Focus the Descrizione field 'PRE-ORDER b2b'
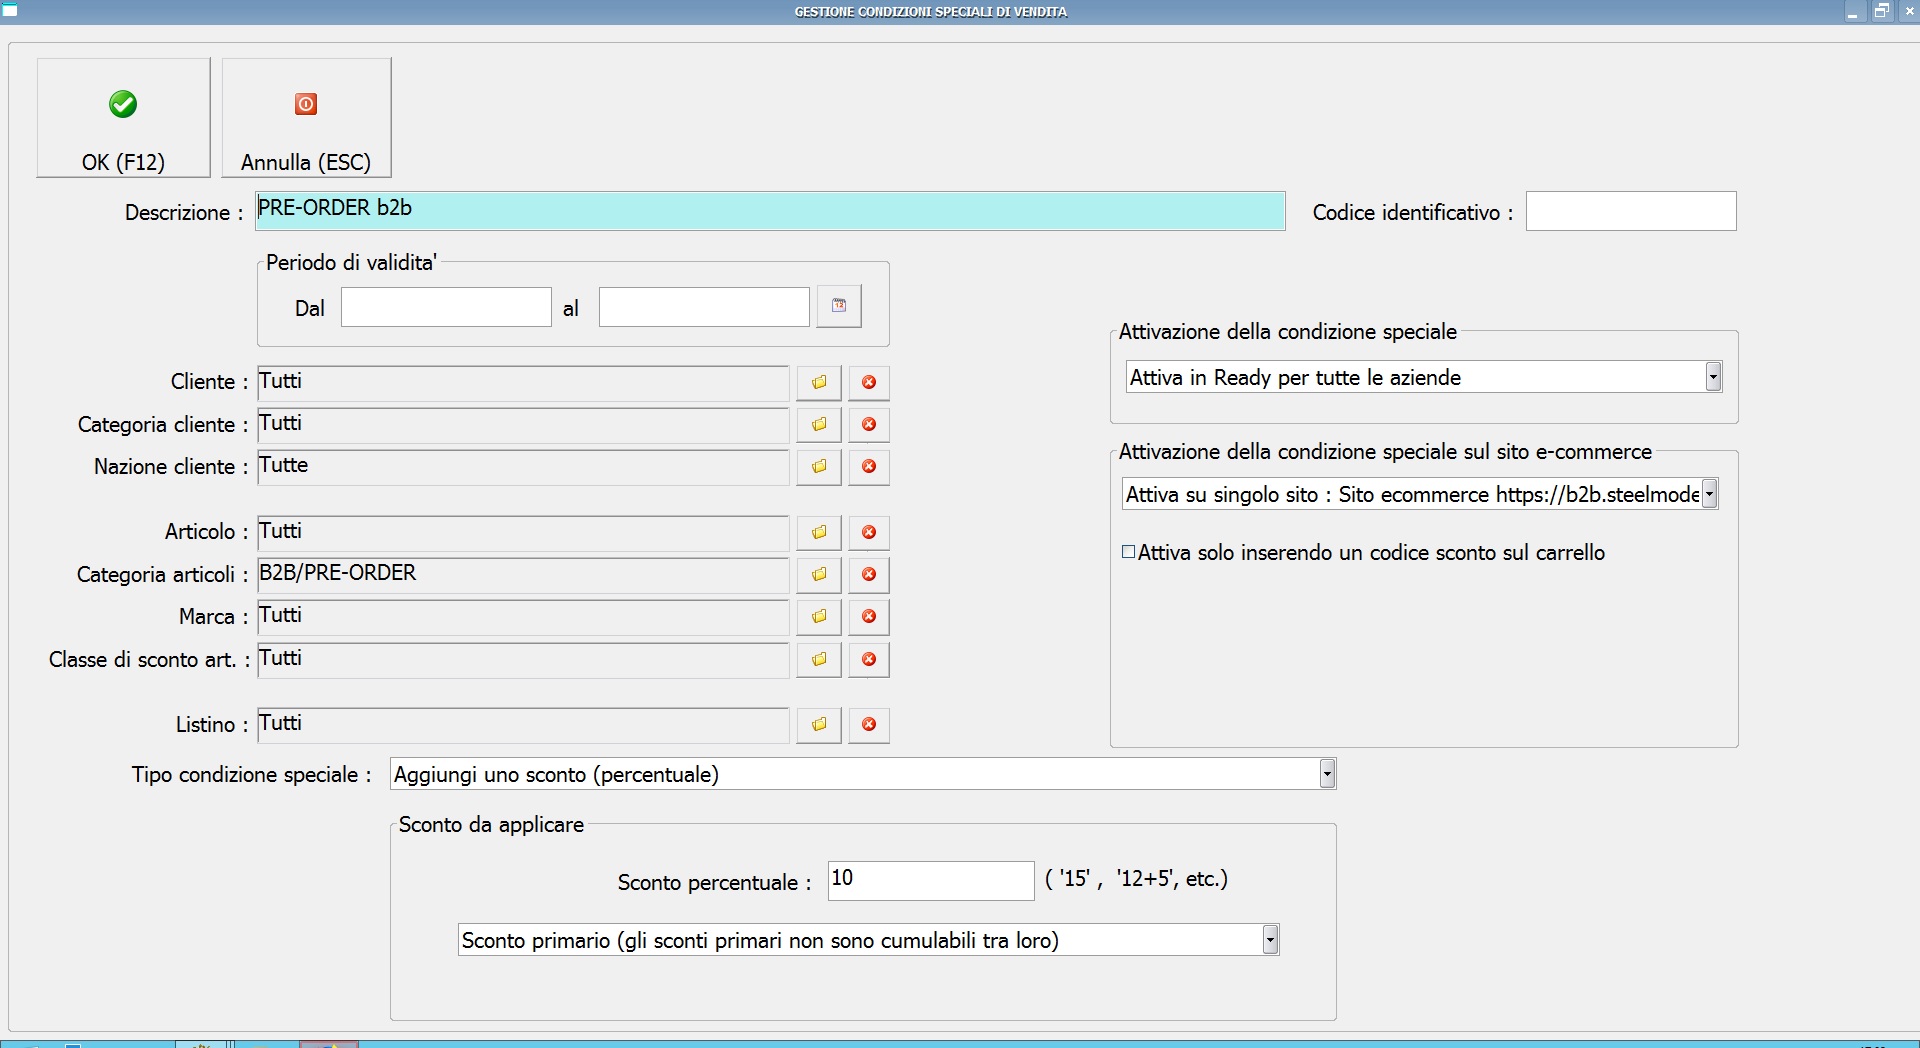The width and height of the screenshot is (1920, 1048). pyautogui.click(x=770, y=211)
